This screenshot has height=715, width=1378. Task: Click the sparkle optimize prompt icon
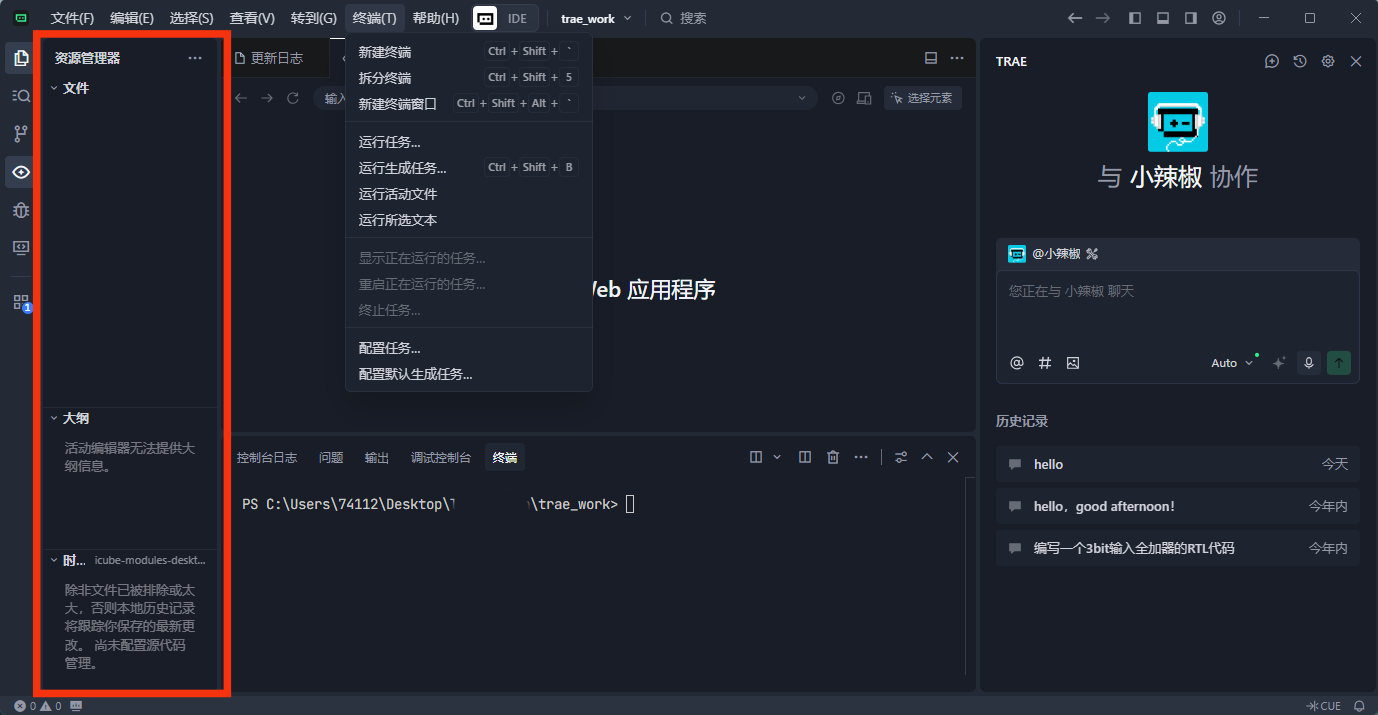(1278, 363)
